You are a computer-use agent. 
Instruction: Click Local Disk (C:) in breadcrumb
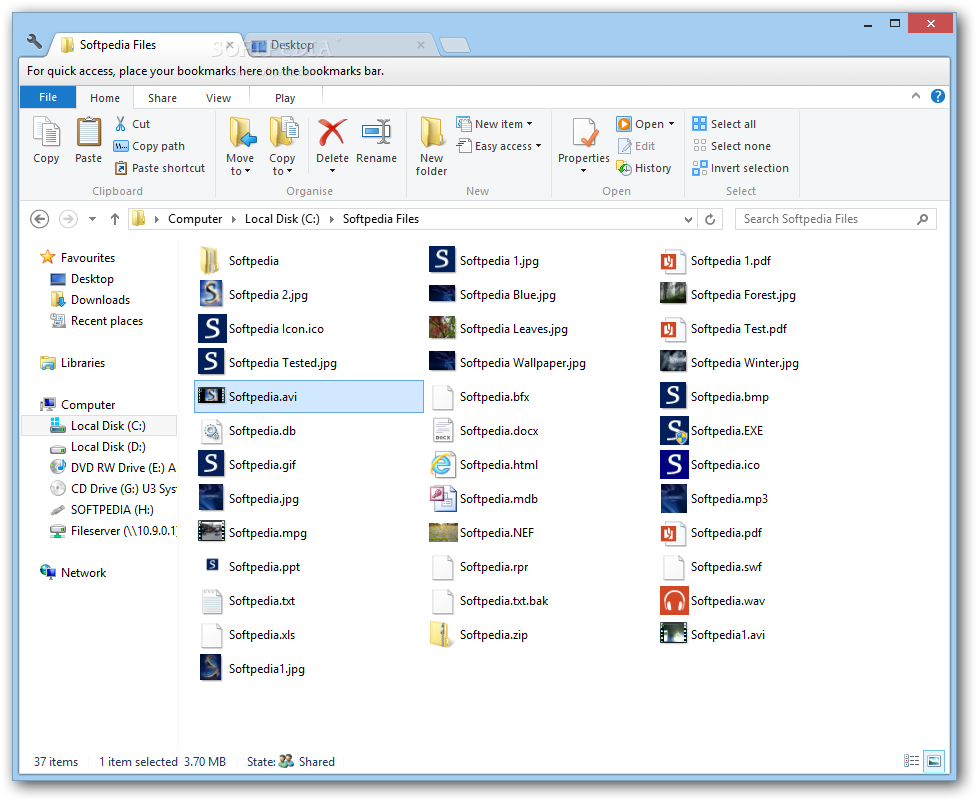[x=282, y=219]
